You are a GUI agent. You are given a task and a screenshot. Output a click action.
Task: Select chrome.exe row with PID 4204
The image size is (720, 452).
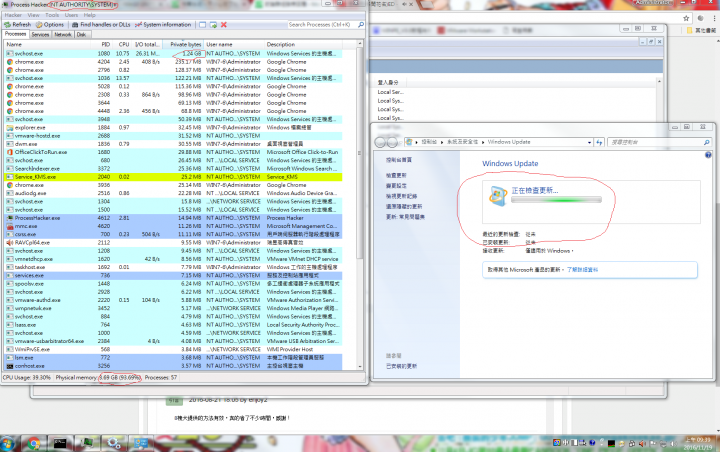[173, 62]
